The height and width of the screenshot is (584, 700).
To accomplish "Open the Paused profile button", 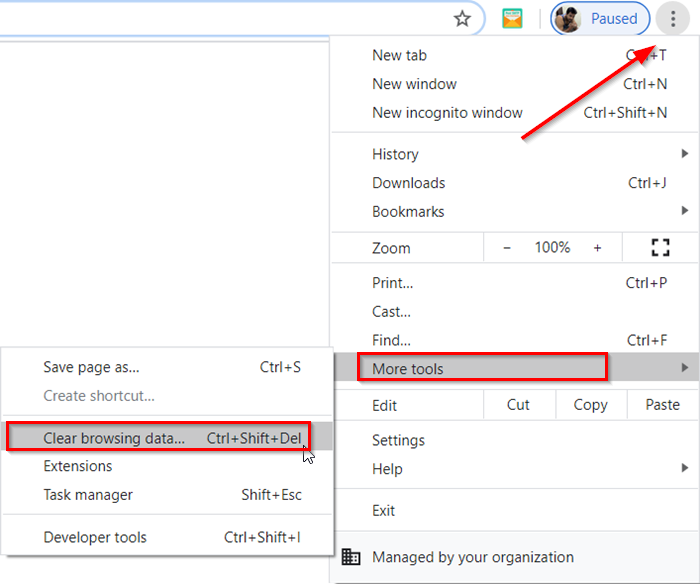I will pos(600,19).
